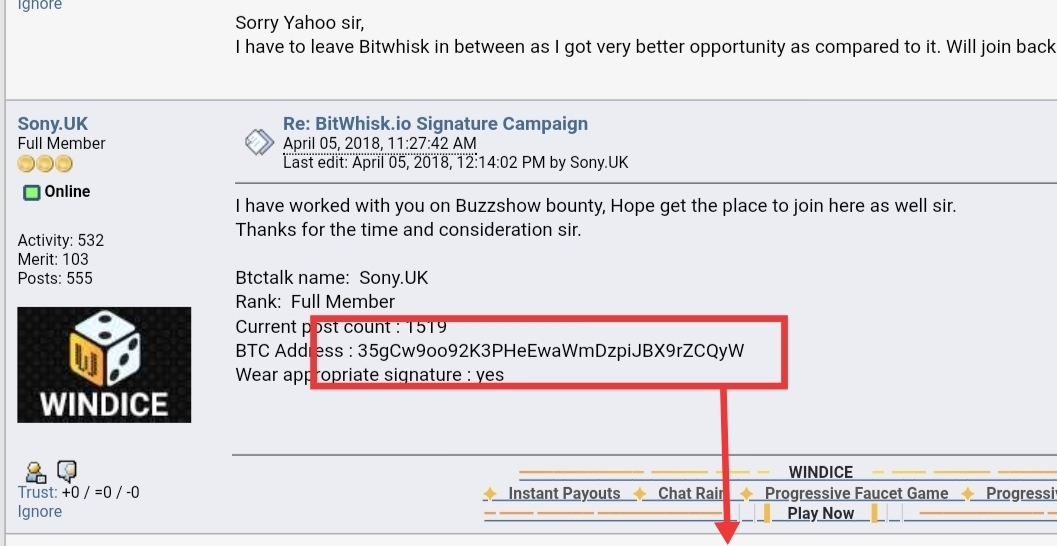The width and height of the screenshot is (1057, 546).
Task: Click the Ignore link of top post
Action: [40, 5]
